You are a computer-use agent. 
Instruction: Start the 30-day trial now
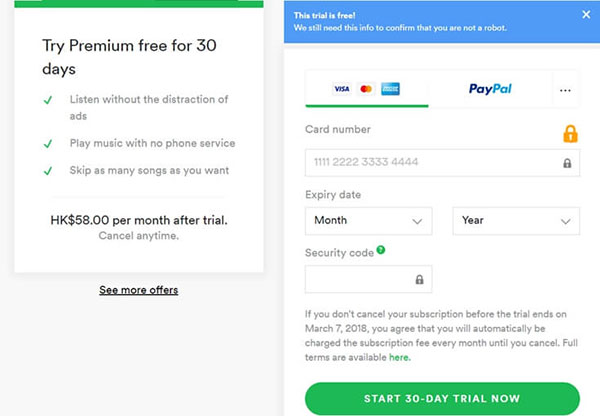tap(442, 398)
